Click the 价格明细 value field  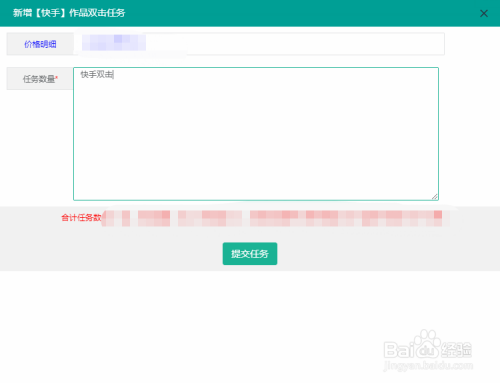(259, 44)
